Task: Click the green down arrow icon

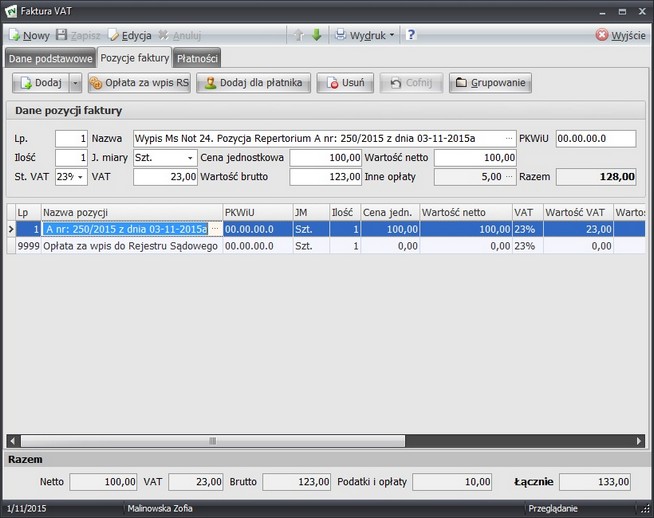Action: [x=316, y=35]
